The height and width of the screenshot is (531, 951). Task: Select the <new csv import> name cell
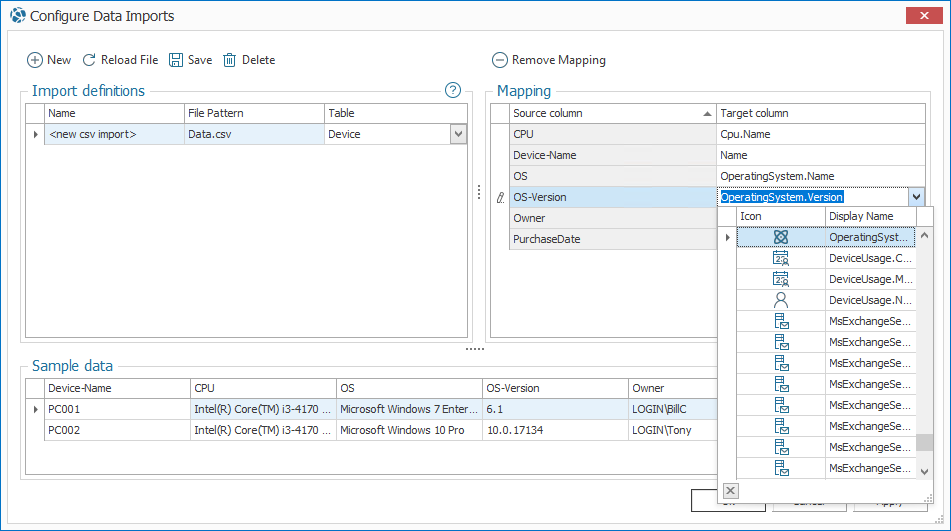coord(114,134)
